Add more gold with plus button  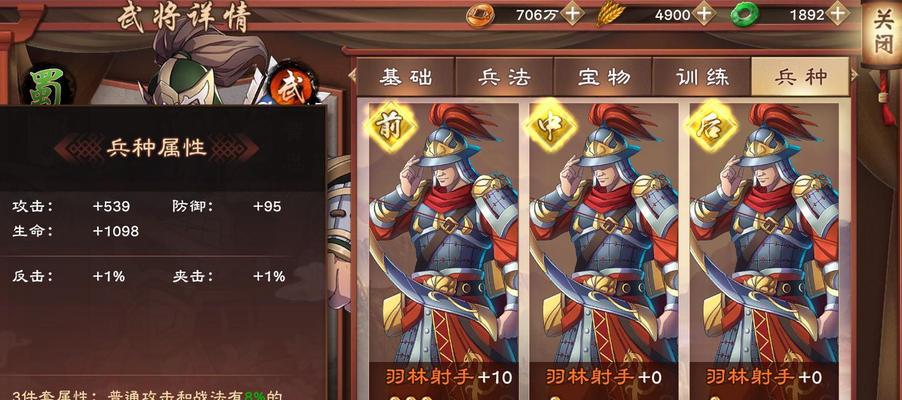tap(572, 14)
